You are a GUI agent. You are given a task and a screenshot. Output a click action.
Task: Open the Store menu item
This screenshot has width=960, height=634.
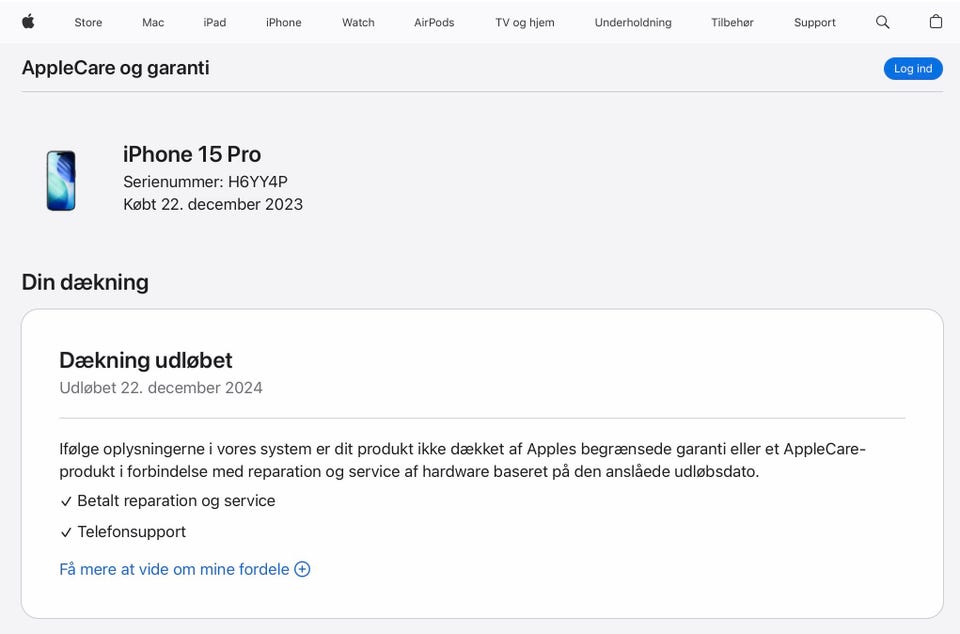pos(88,22)
